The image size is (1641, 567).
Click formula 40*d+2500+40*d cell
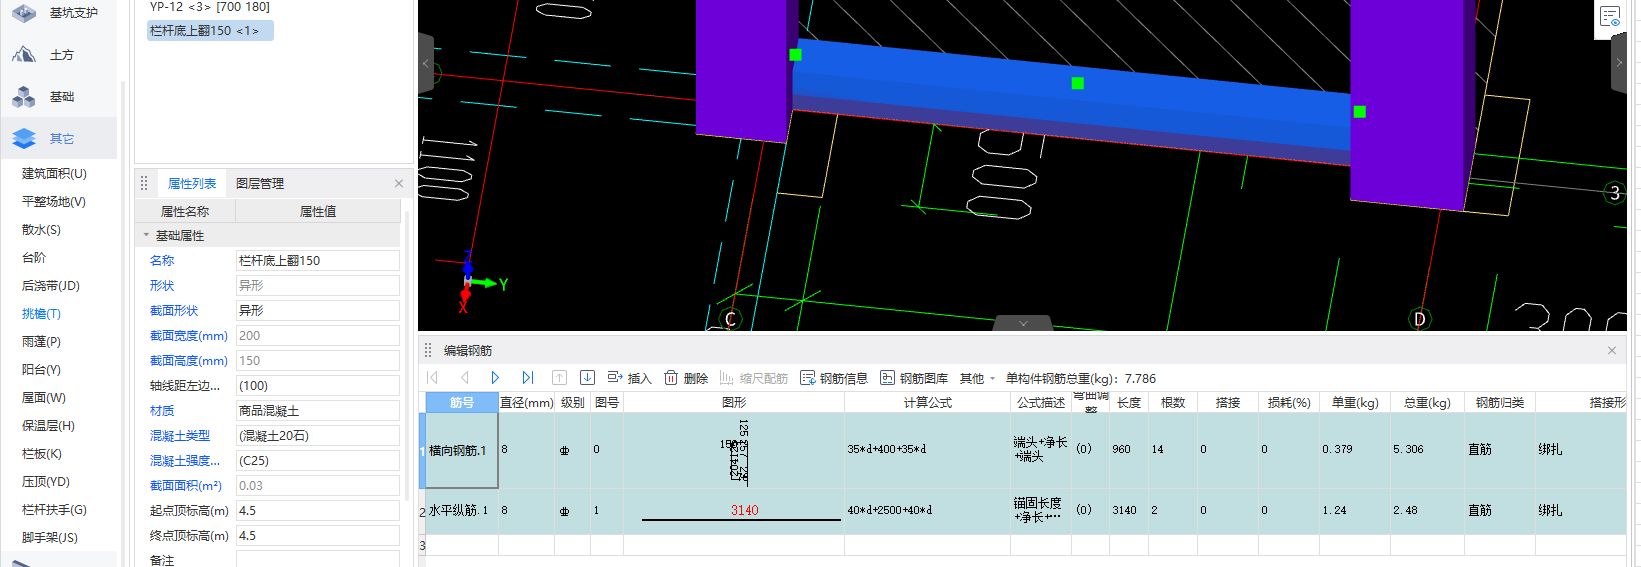[928, 510]
